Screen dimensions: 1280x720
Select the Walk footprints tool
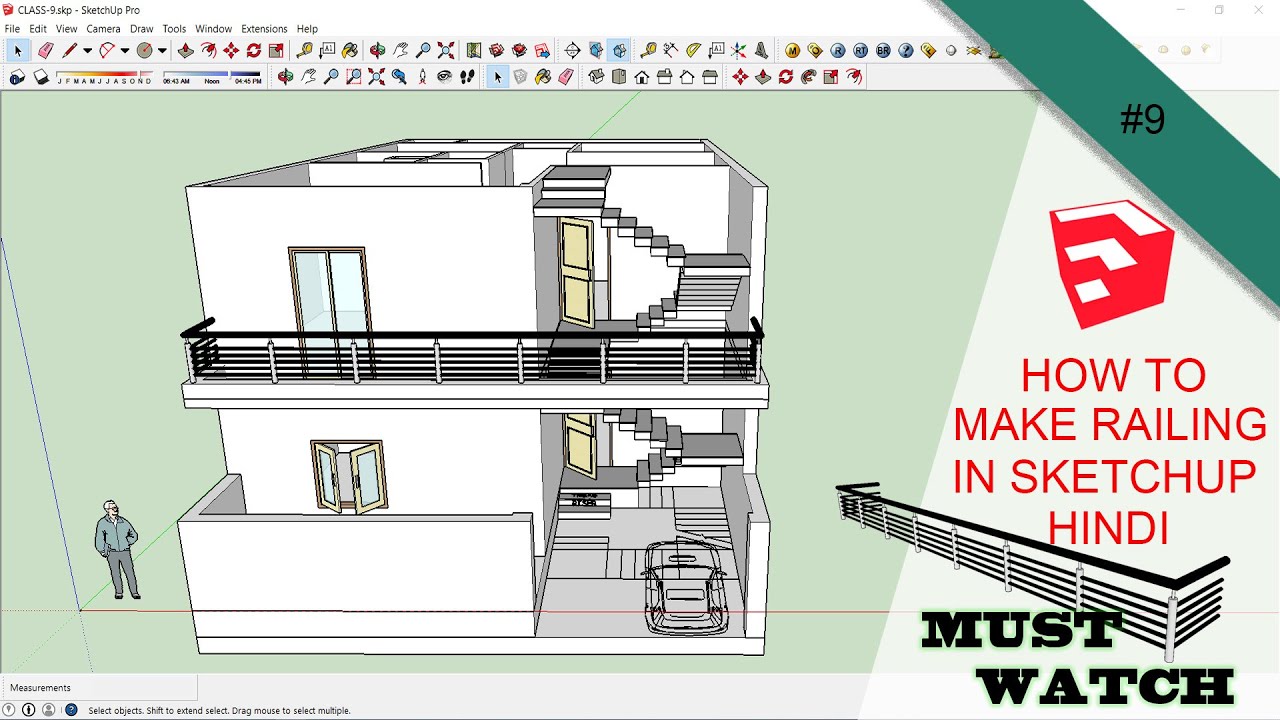(x=467, y=77)
